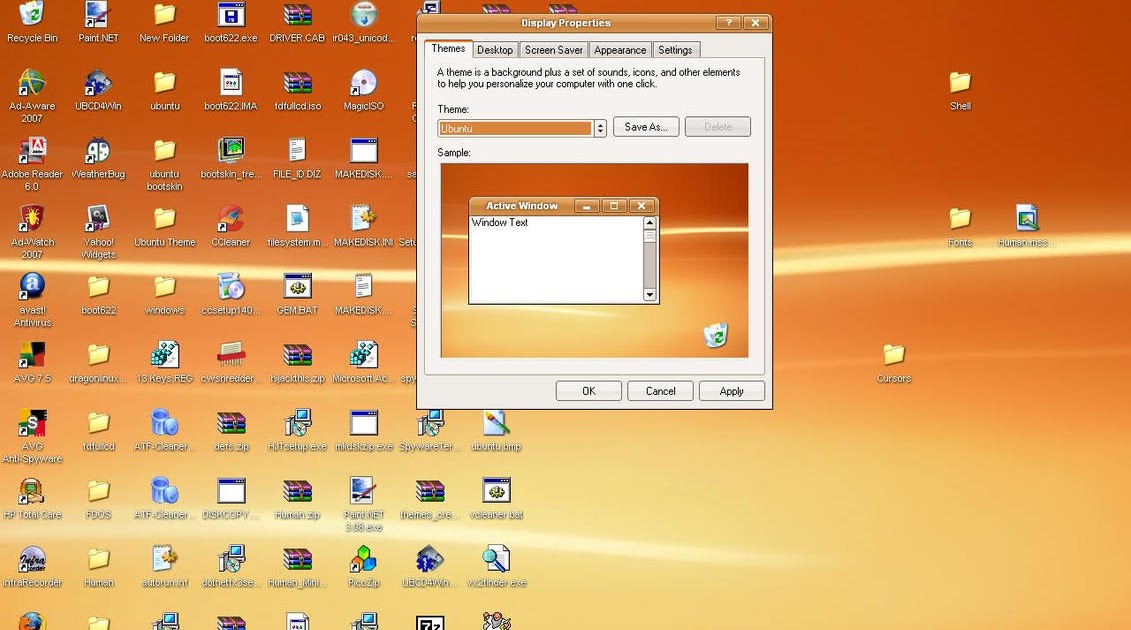Screen dimensions: 1131x630
Task: Select the Ad-Aware 2007 shortcut
Action: 32,82
